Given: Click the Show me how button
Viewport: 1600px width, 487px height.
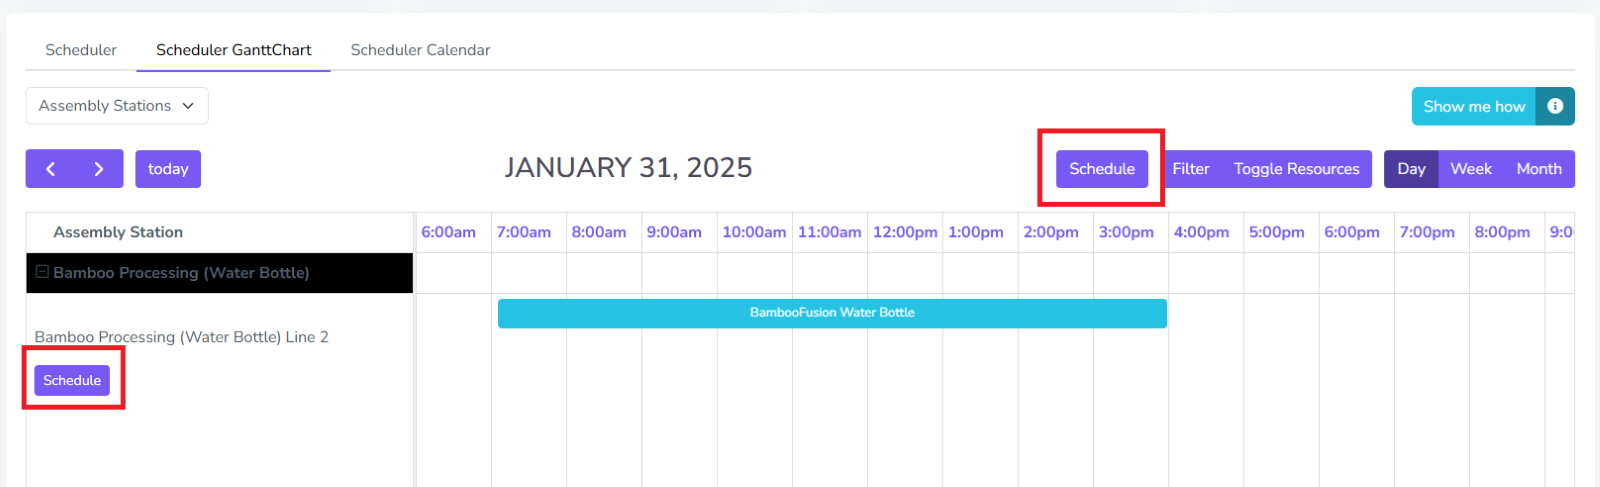Looking at the screenshot, I should coord(1474,106).
